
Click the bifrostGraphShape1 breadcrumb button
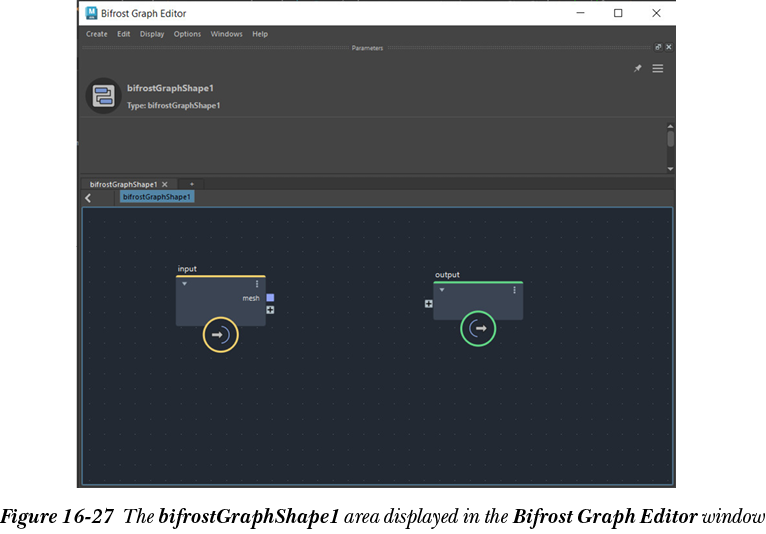(157, 197)
